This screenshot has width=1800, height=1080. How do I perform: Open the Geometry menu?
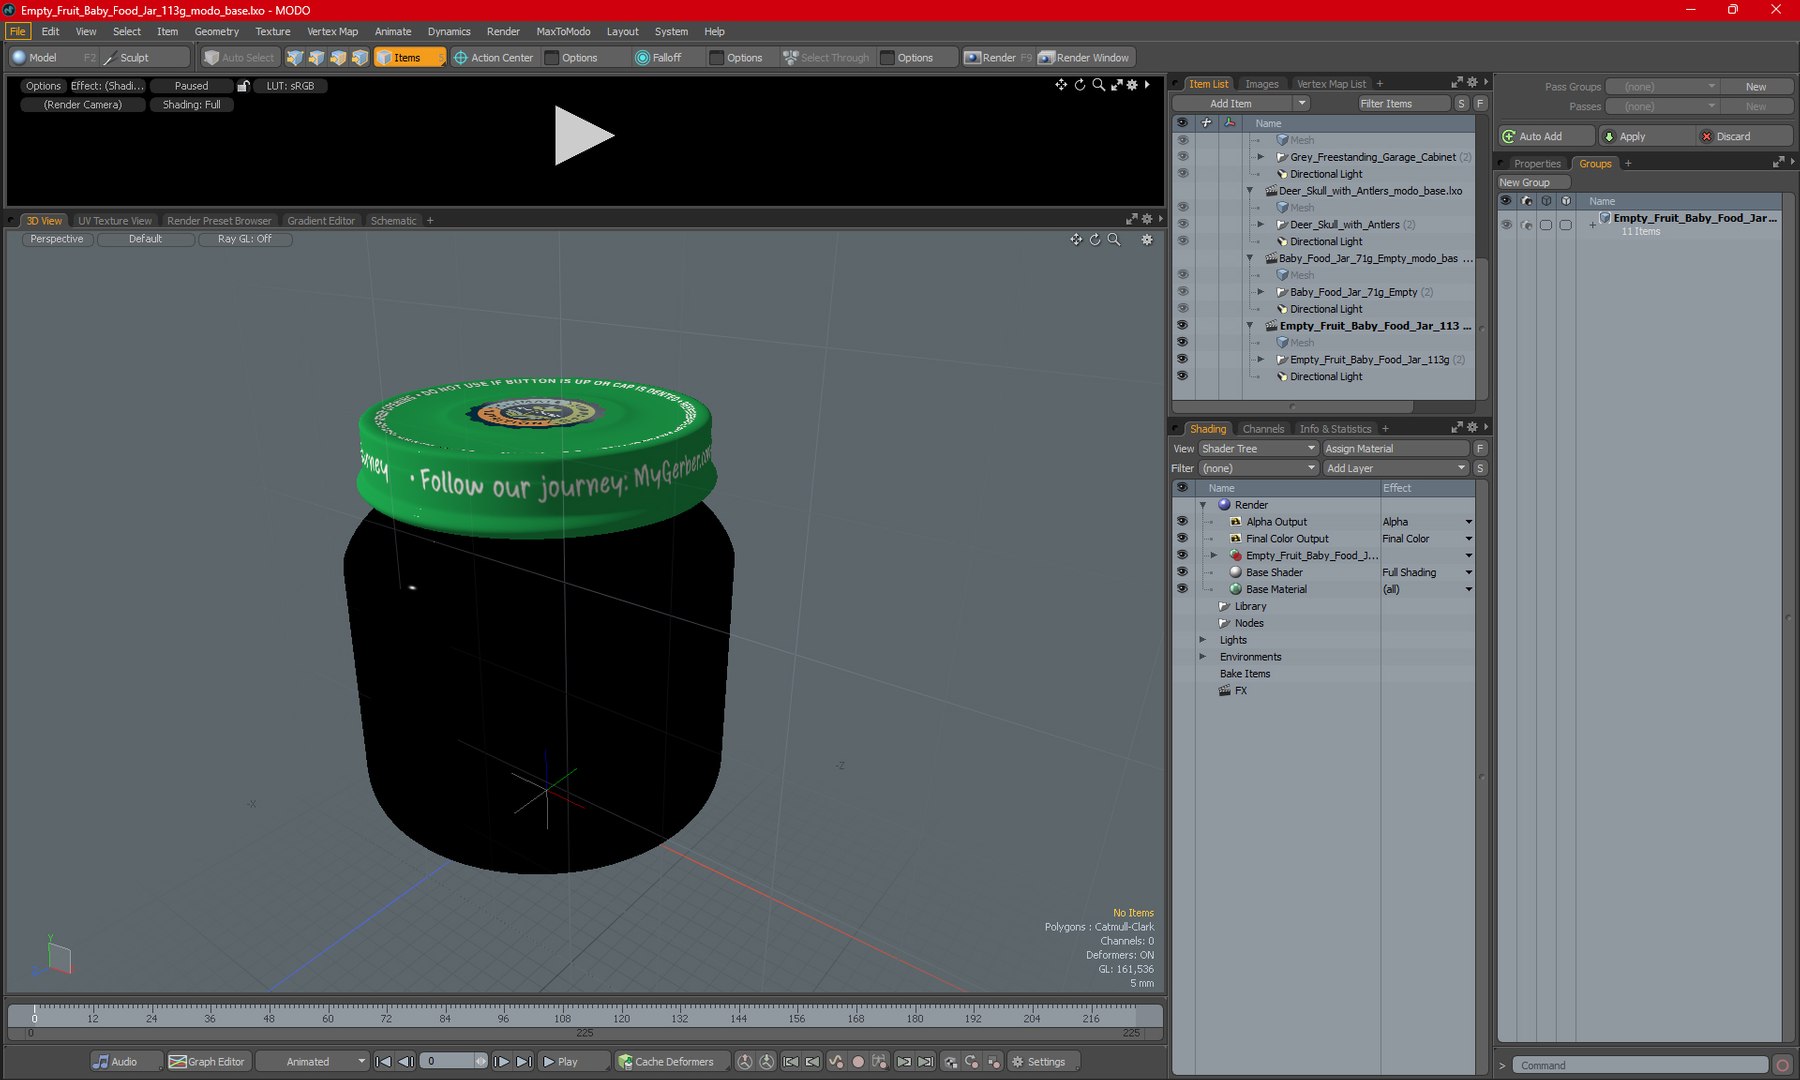216,32
